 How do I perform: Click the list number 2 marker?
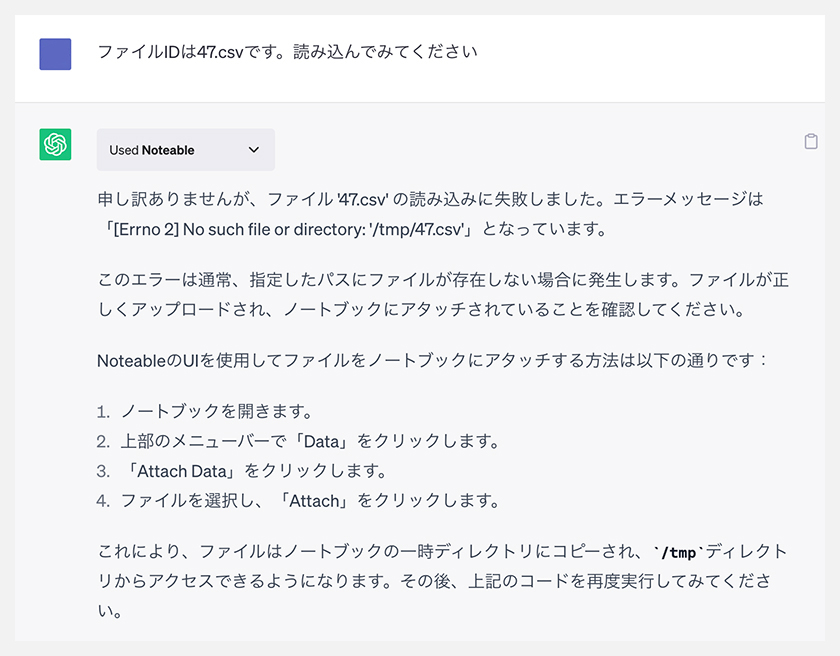[x=103, y=442]
